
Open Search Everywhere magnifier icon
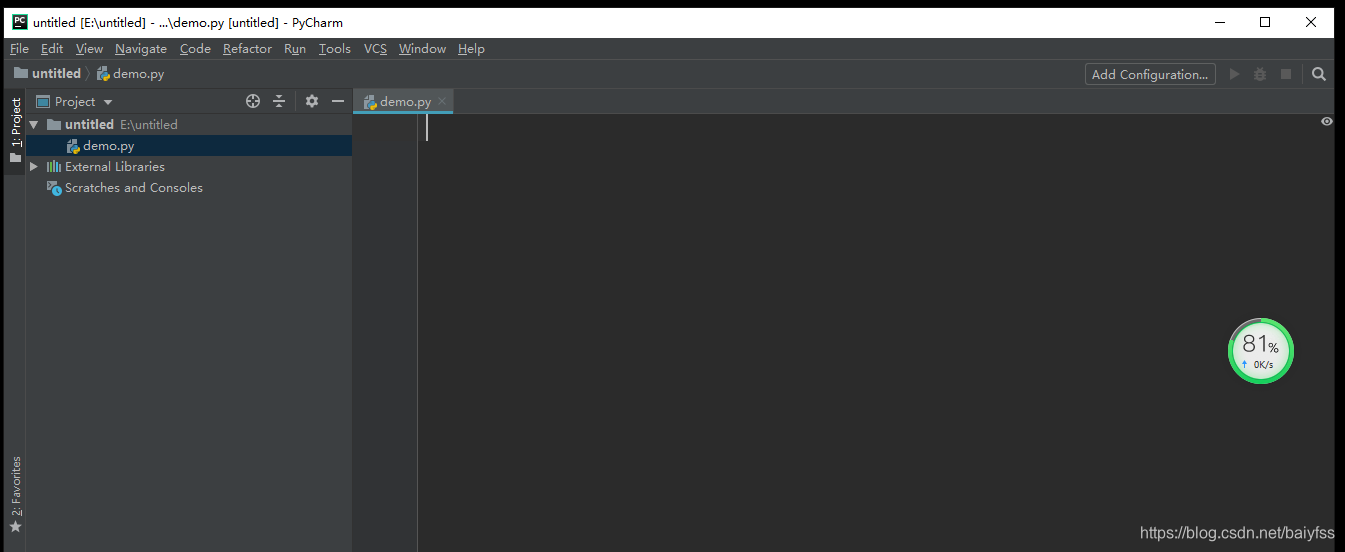[1319, 74]
